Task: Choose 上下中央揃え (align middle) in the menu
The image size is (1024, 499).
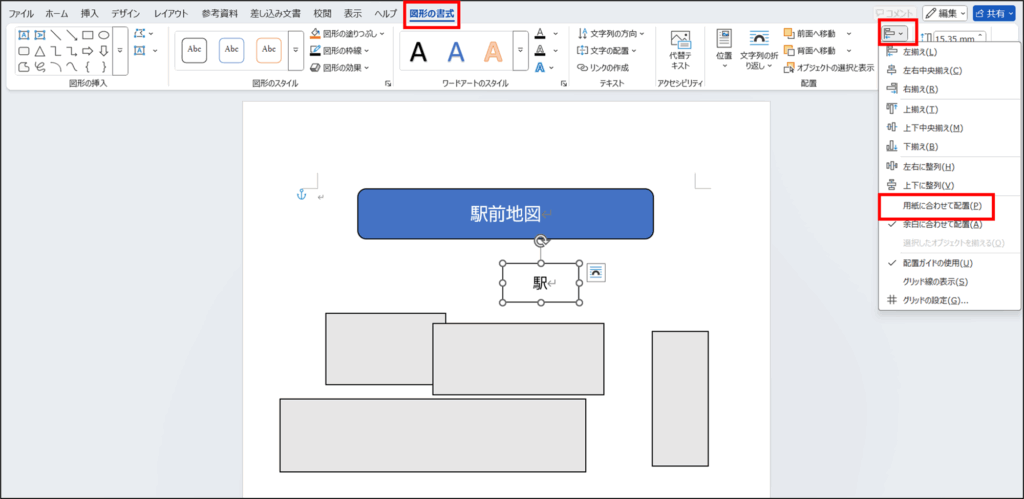Action: [932, 128]
